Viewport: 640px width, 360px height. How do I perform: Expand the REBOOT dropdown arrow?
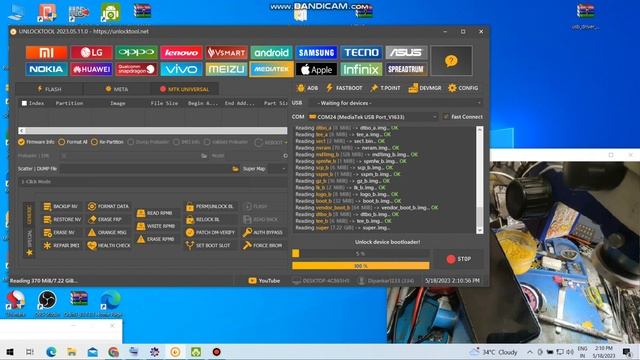tap(286, 142)
